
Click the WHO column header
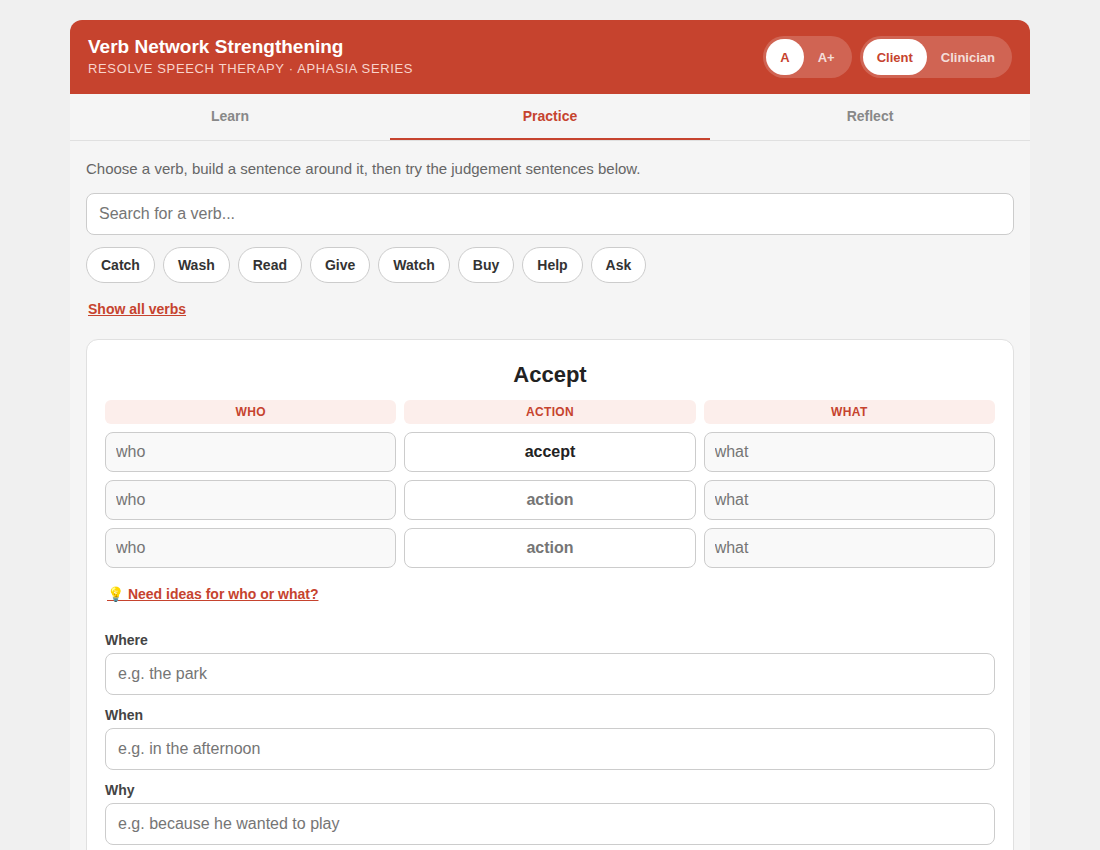pos(250,412)
